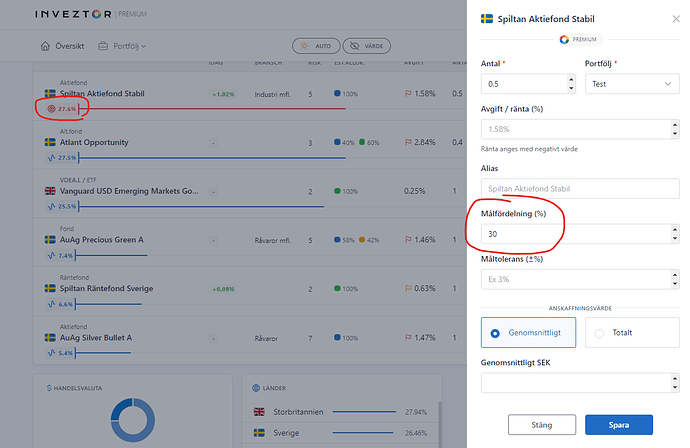Click the Portfölj briefcase icon
The height and width of the screenshot is (448, 690).
(104, 46)
